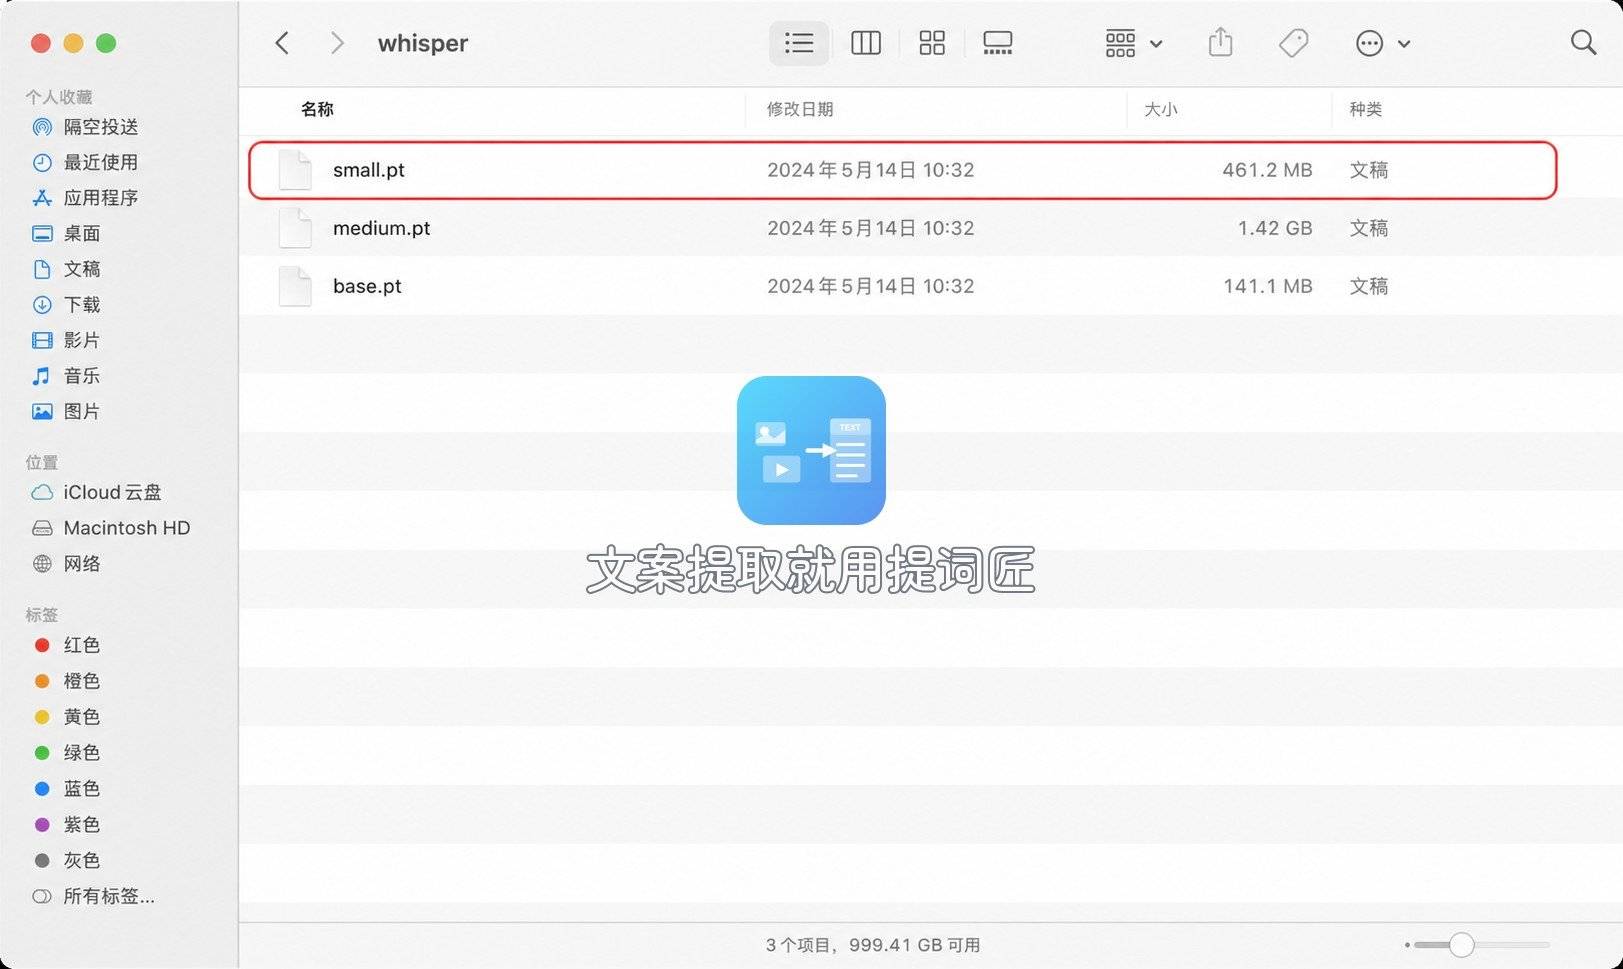Click the 141.1 MB size value
The height and width of the screenshot is (969, 1623).
click(x=1267, y=286)
